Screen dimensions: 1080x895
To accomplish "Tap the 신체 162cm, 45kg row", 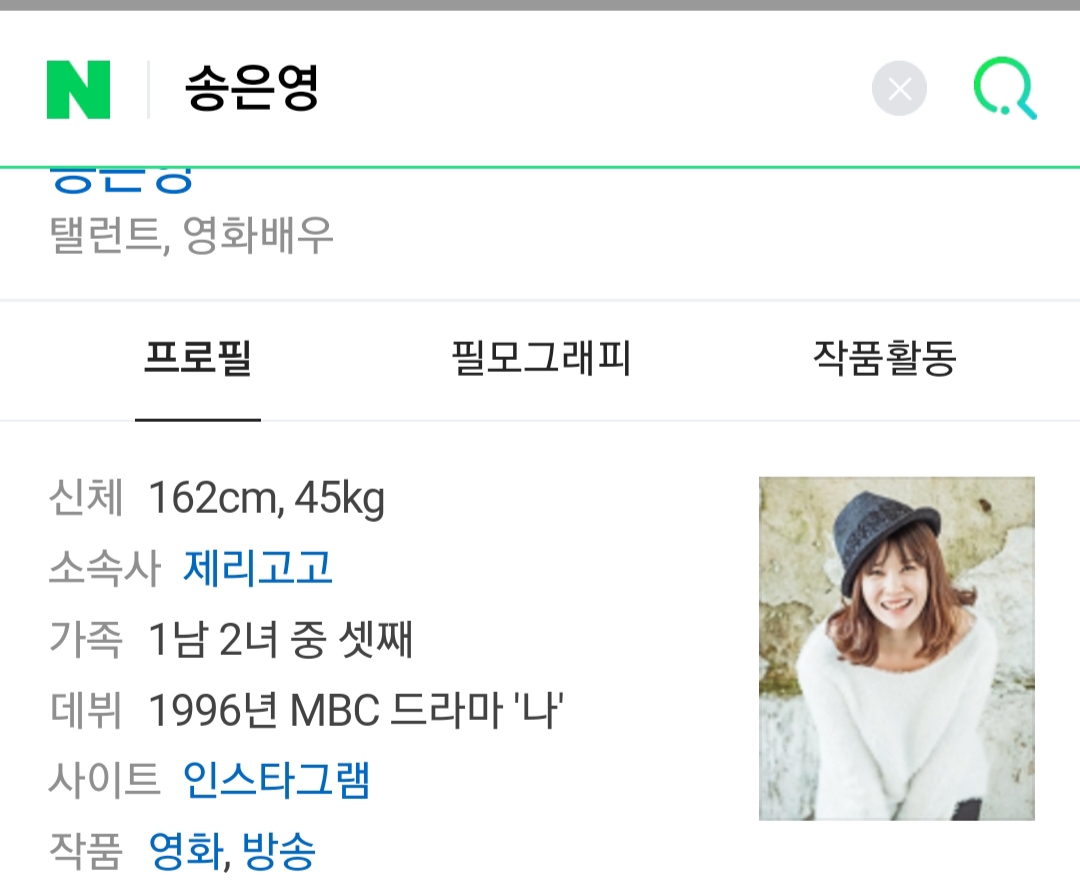I will pos(217,498).
